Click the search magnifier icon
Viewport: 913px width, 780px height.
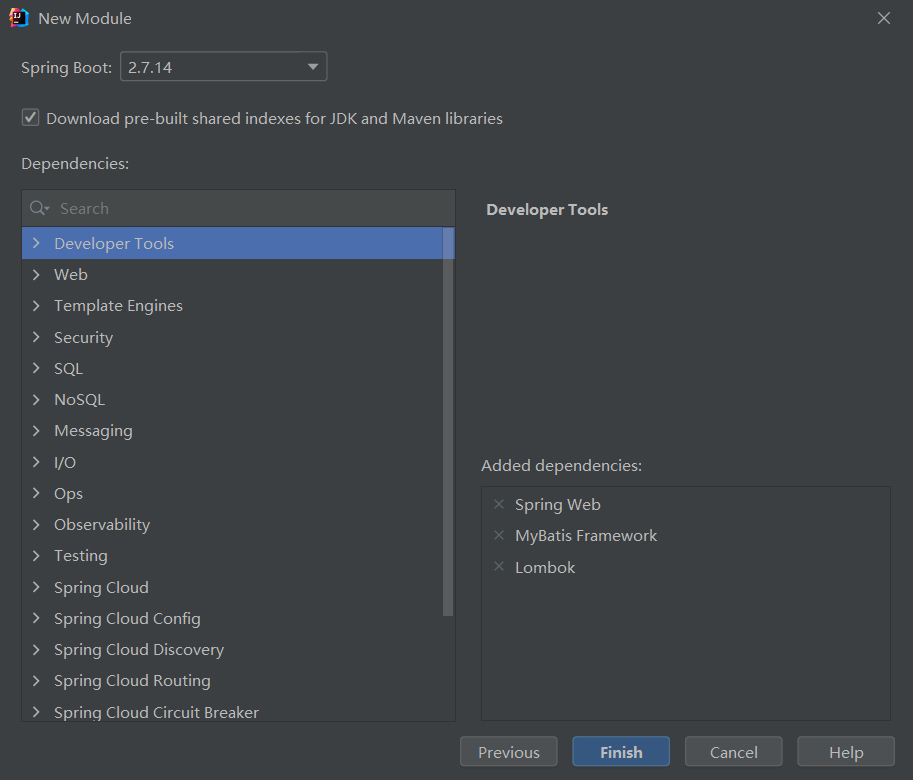38,208
